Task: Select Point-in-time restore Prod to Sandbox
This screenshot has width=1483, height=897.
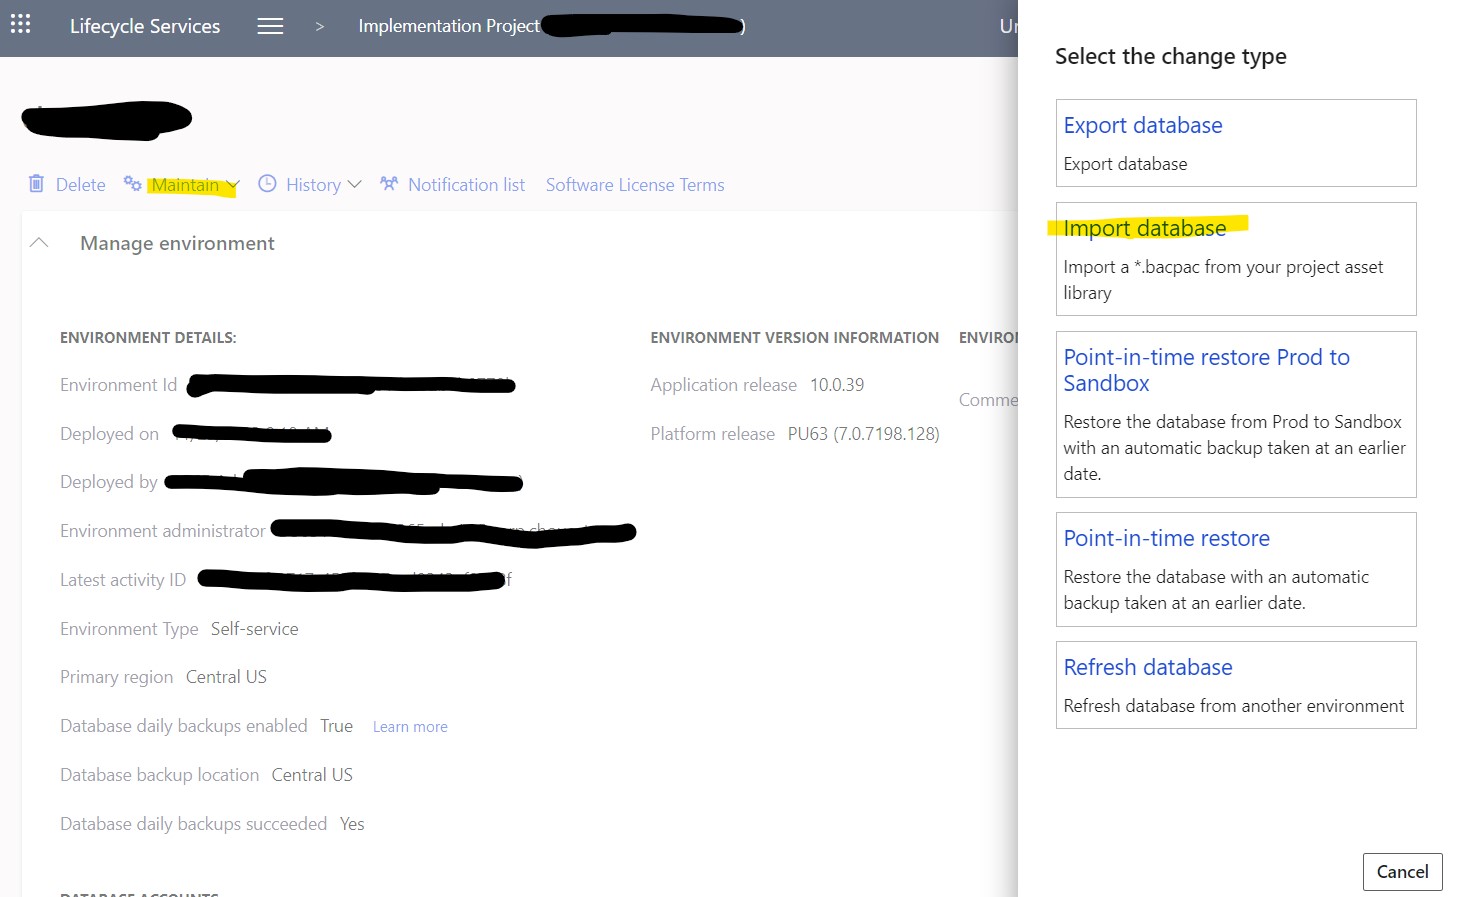Action: click(x=1236, y=414)
